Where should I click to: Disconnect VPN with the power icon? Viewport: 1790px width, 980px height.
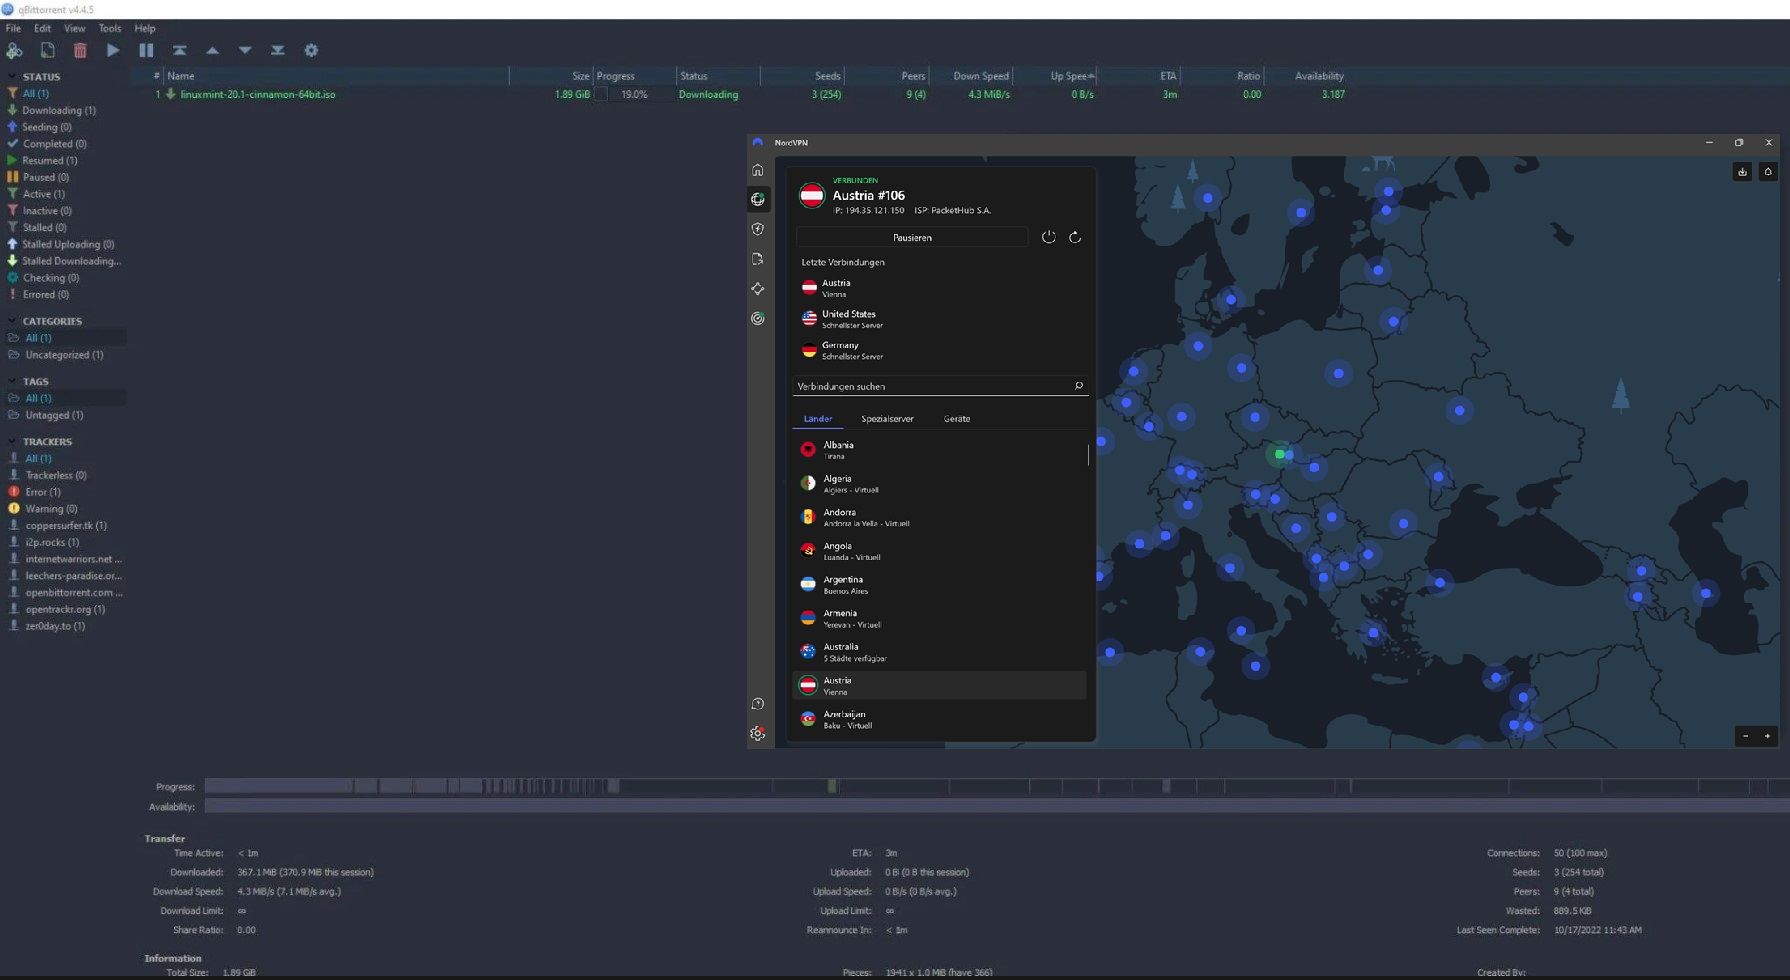[x=1048, y=237]
